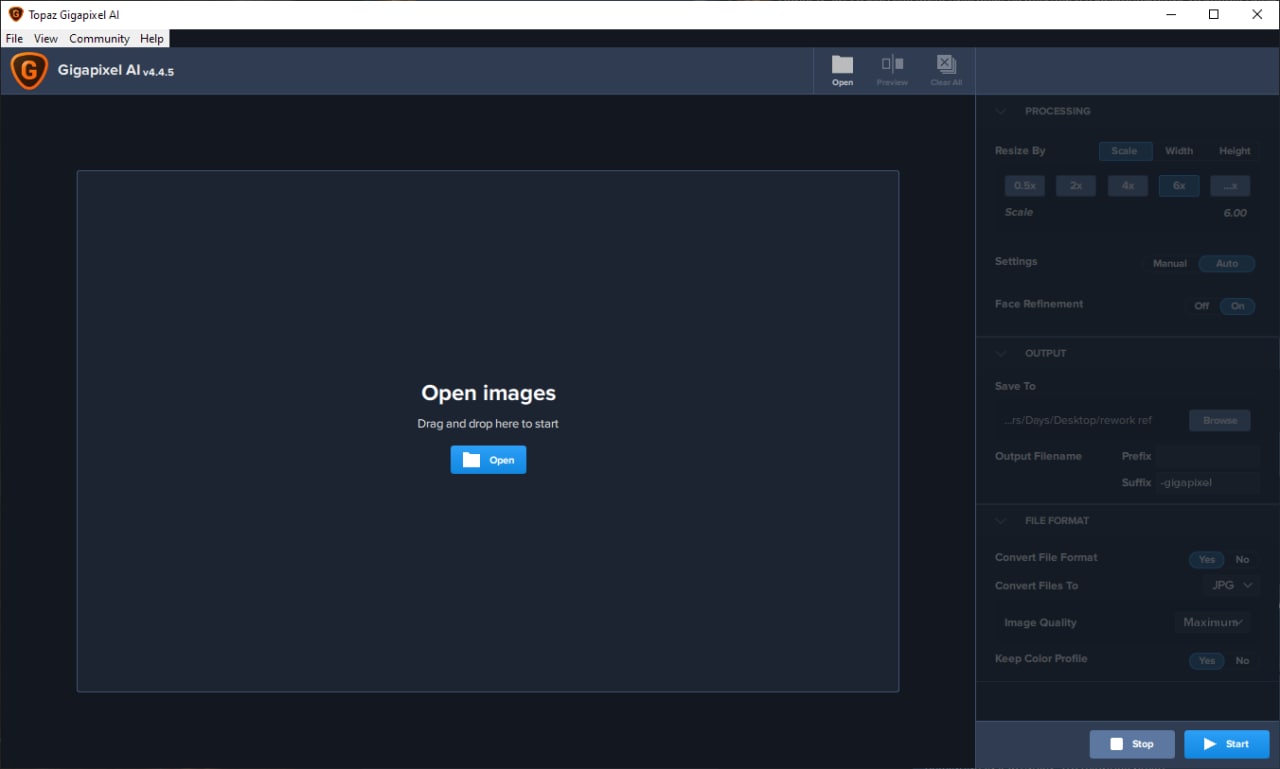Open the Image Quality Maximum dropdown

pyautogui.click(x=1213, y=622)
